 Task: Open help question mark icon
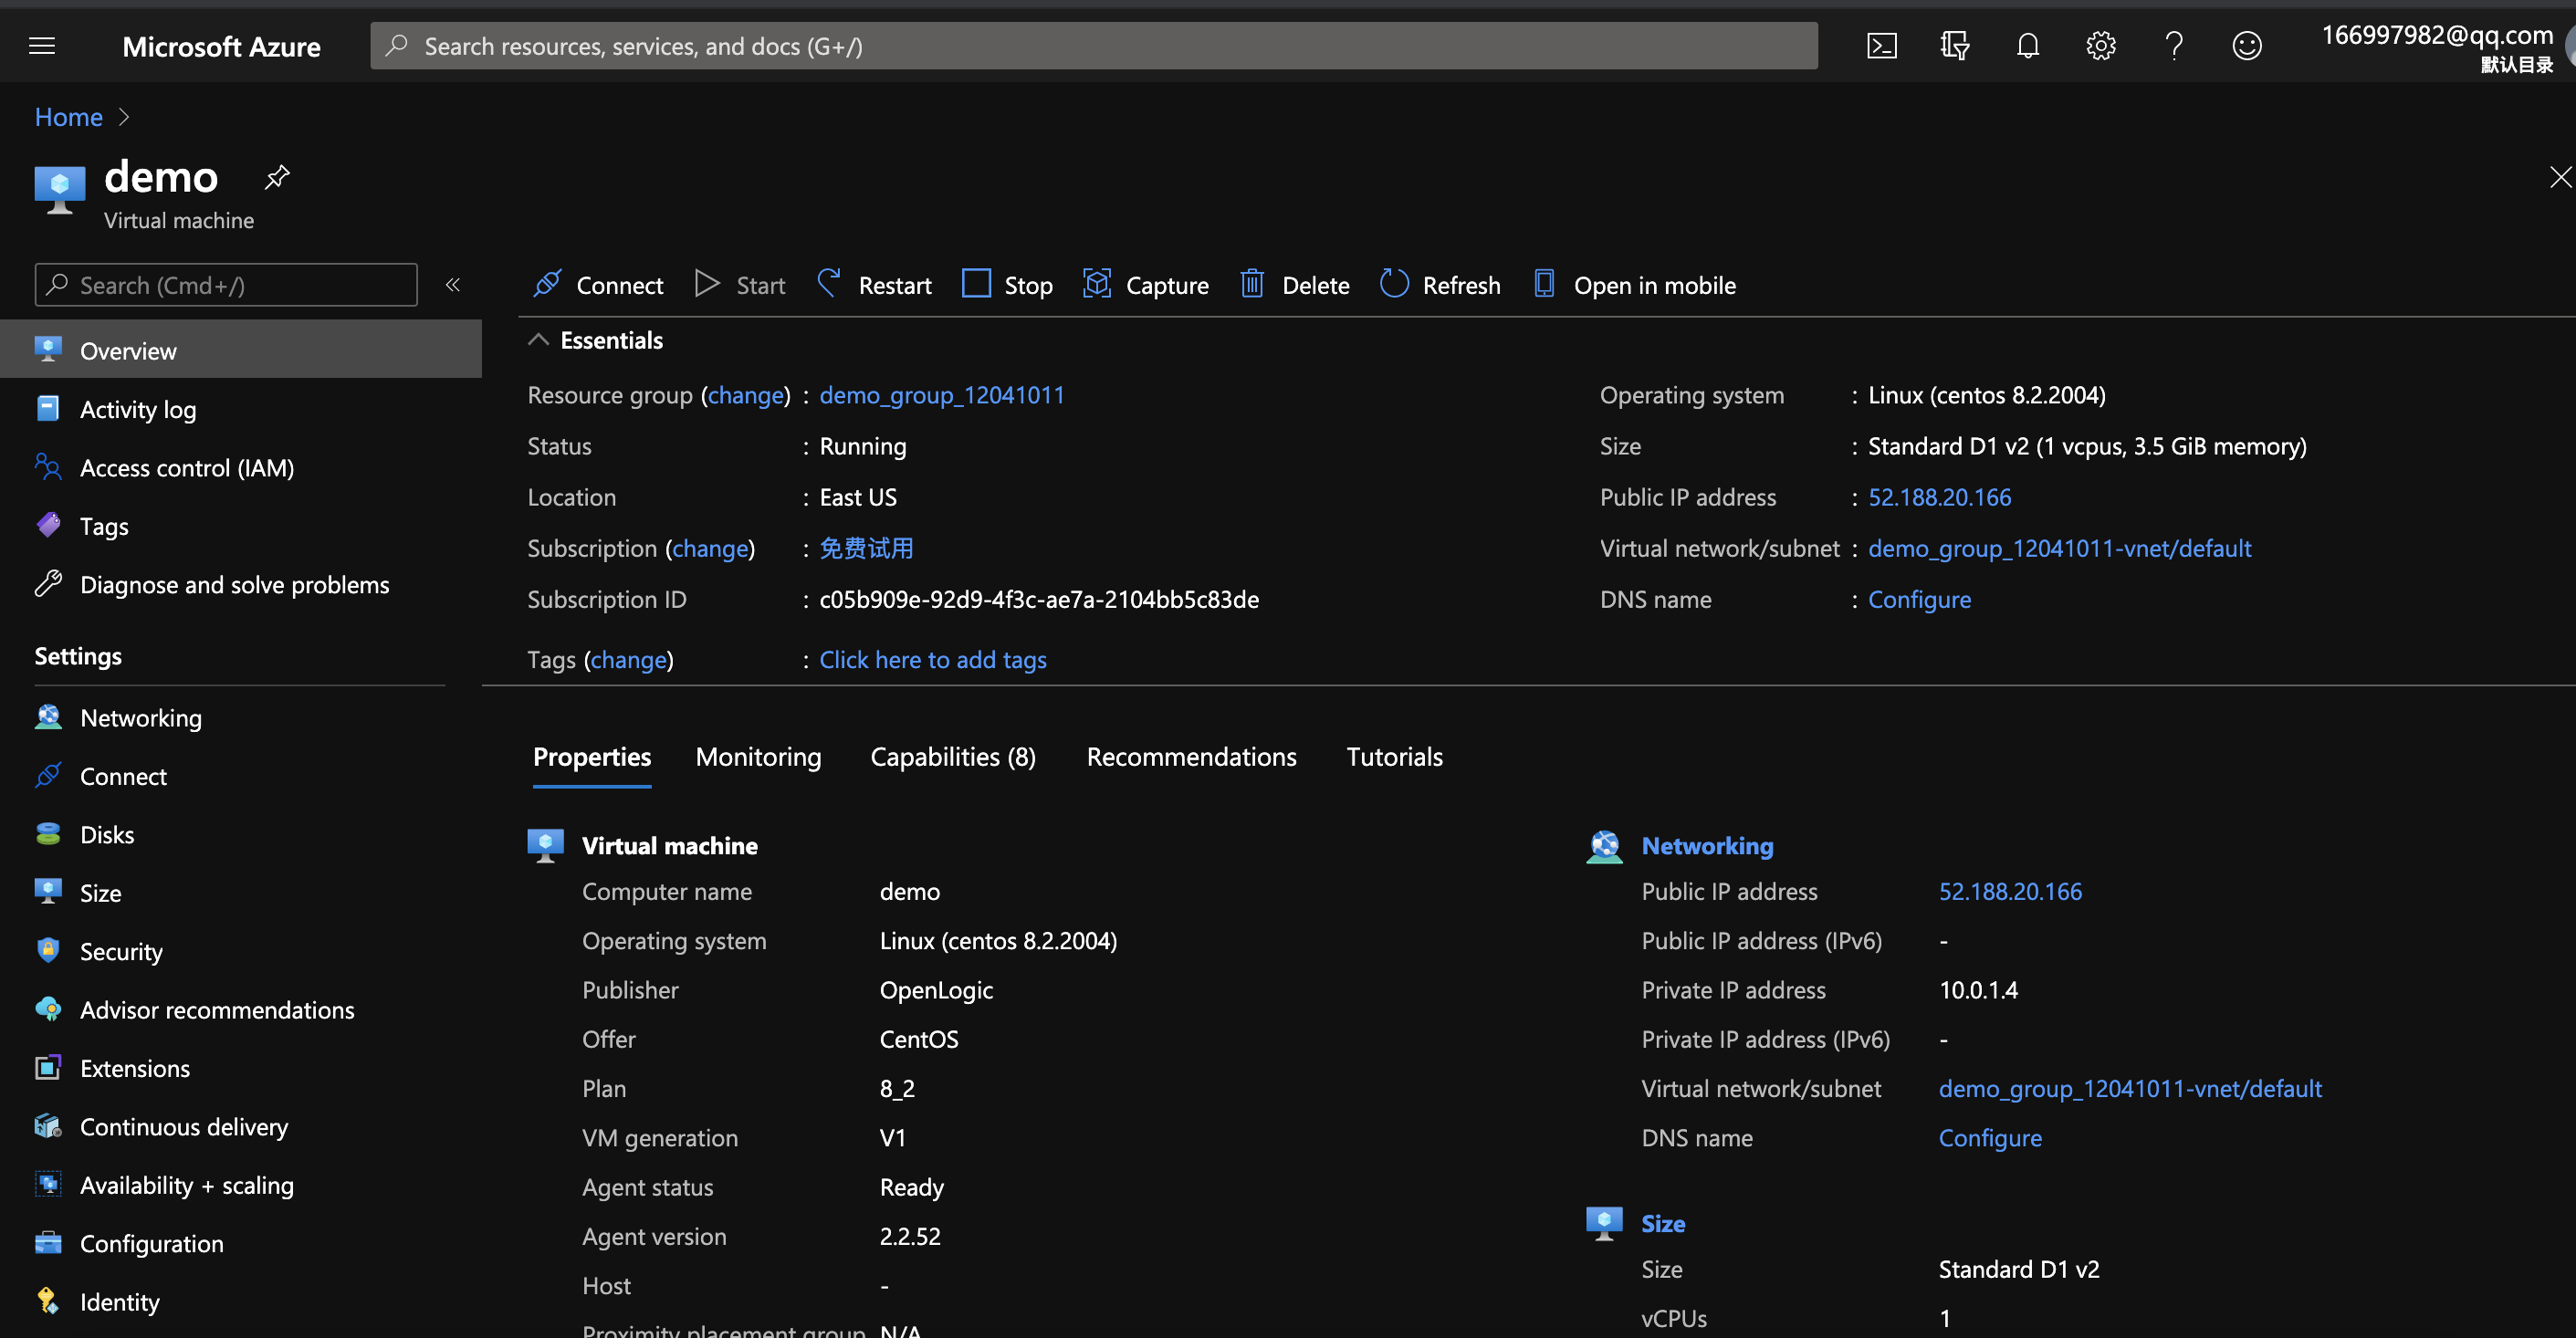click(x=2173, y=46)
